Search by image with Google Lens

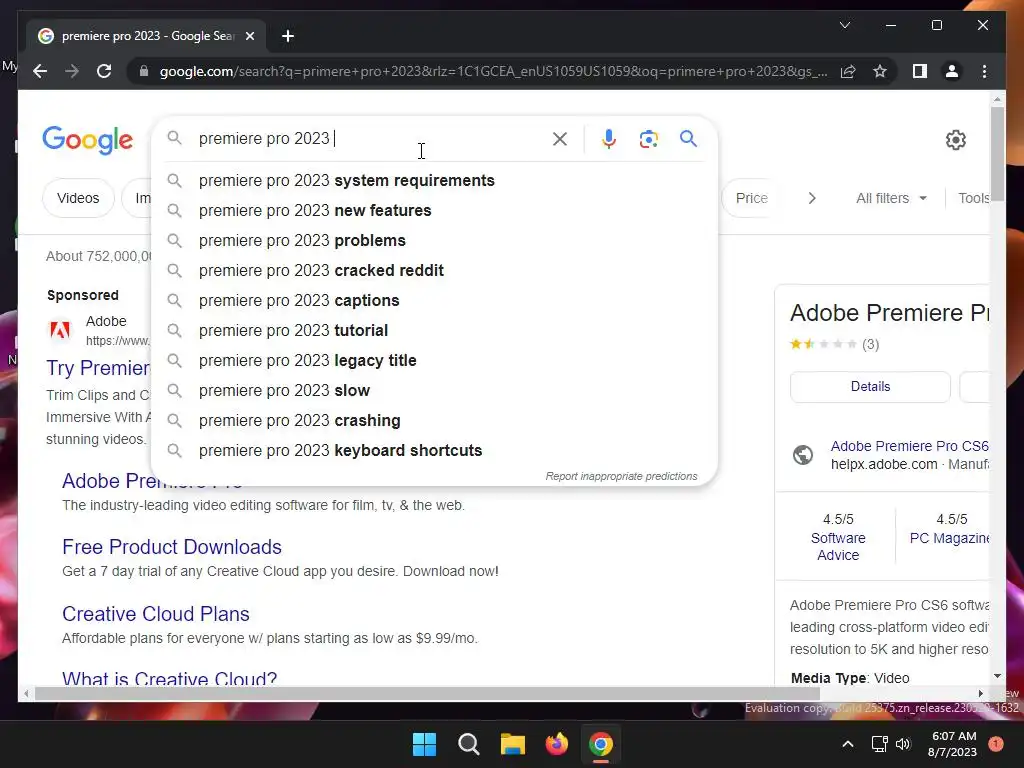648,138
